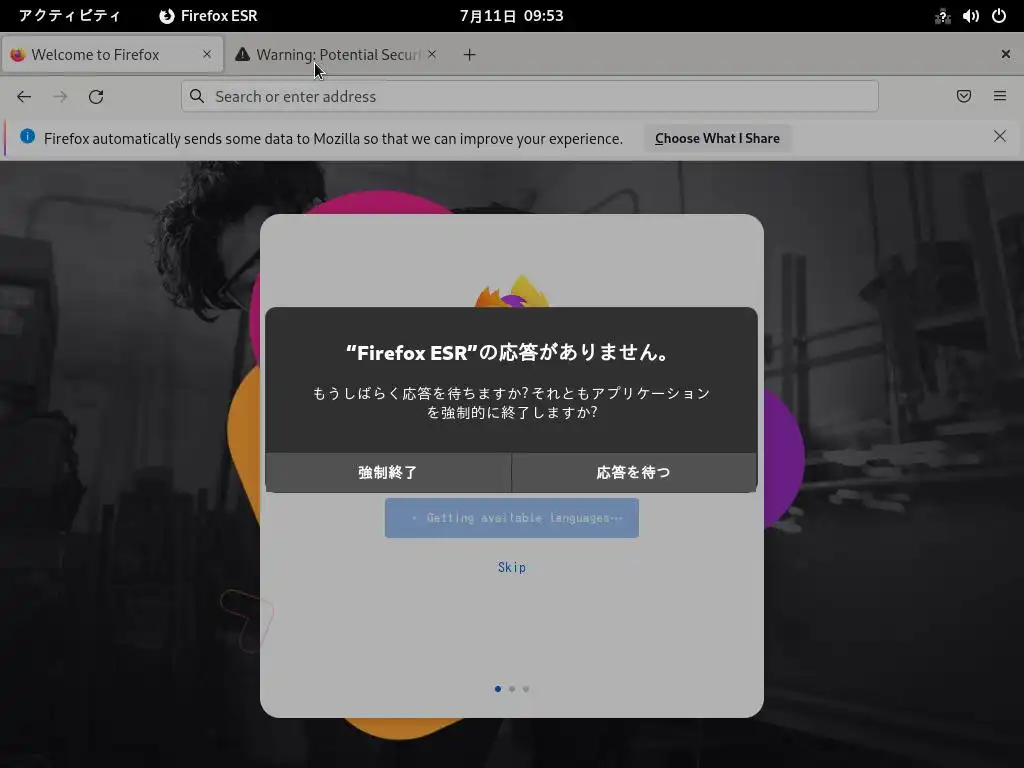The image size is (1024, 768).
Task: Dismiss the data sharing notification bar
Action: click(1000, 136)
